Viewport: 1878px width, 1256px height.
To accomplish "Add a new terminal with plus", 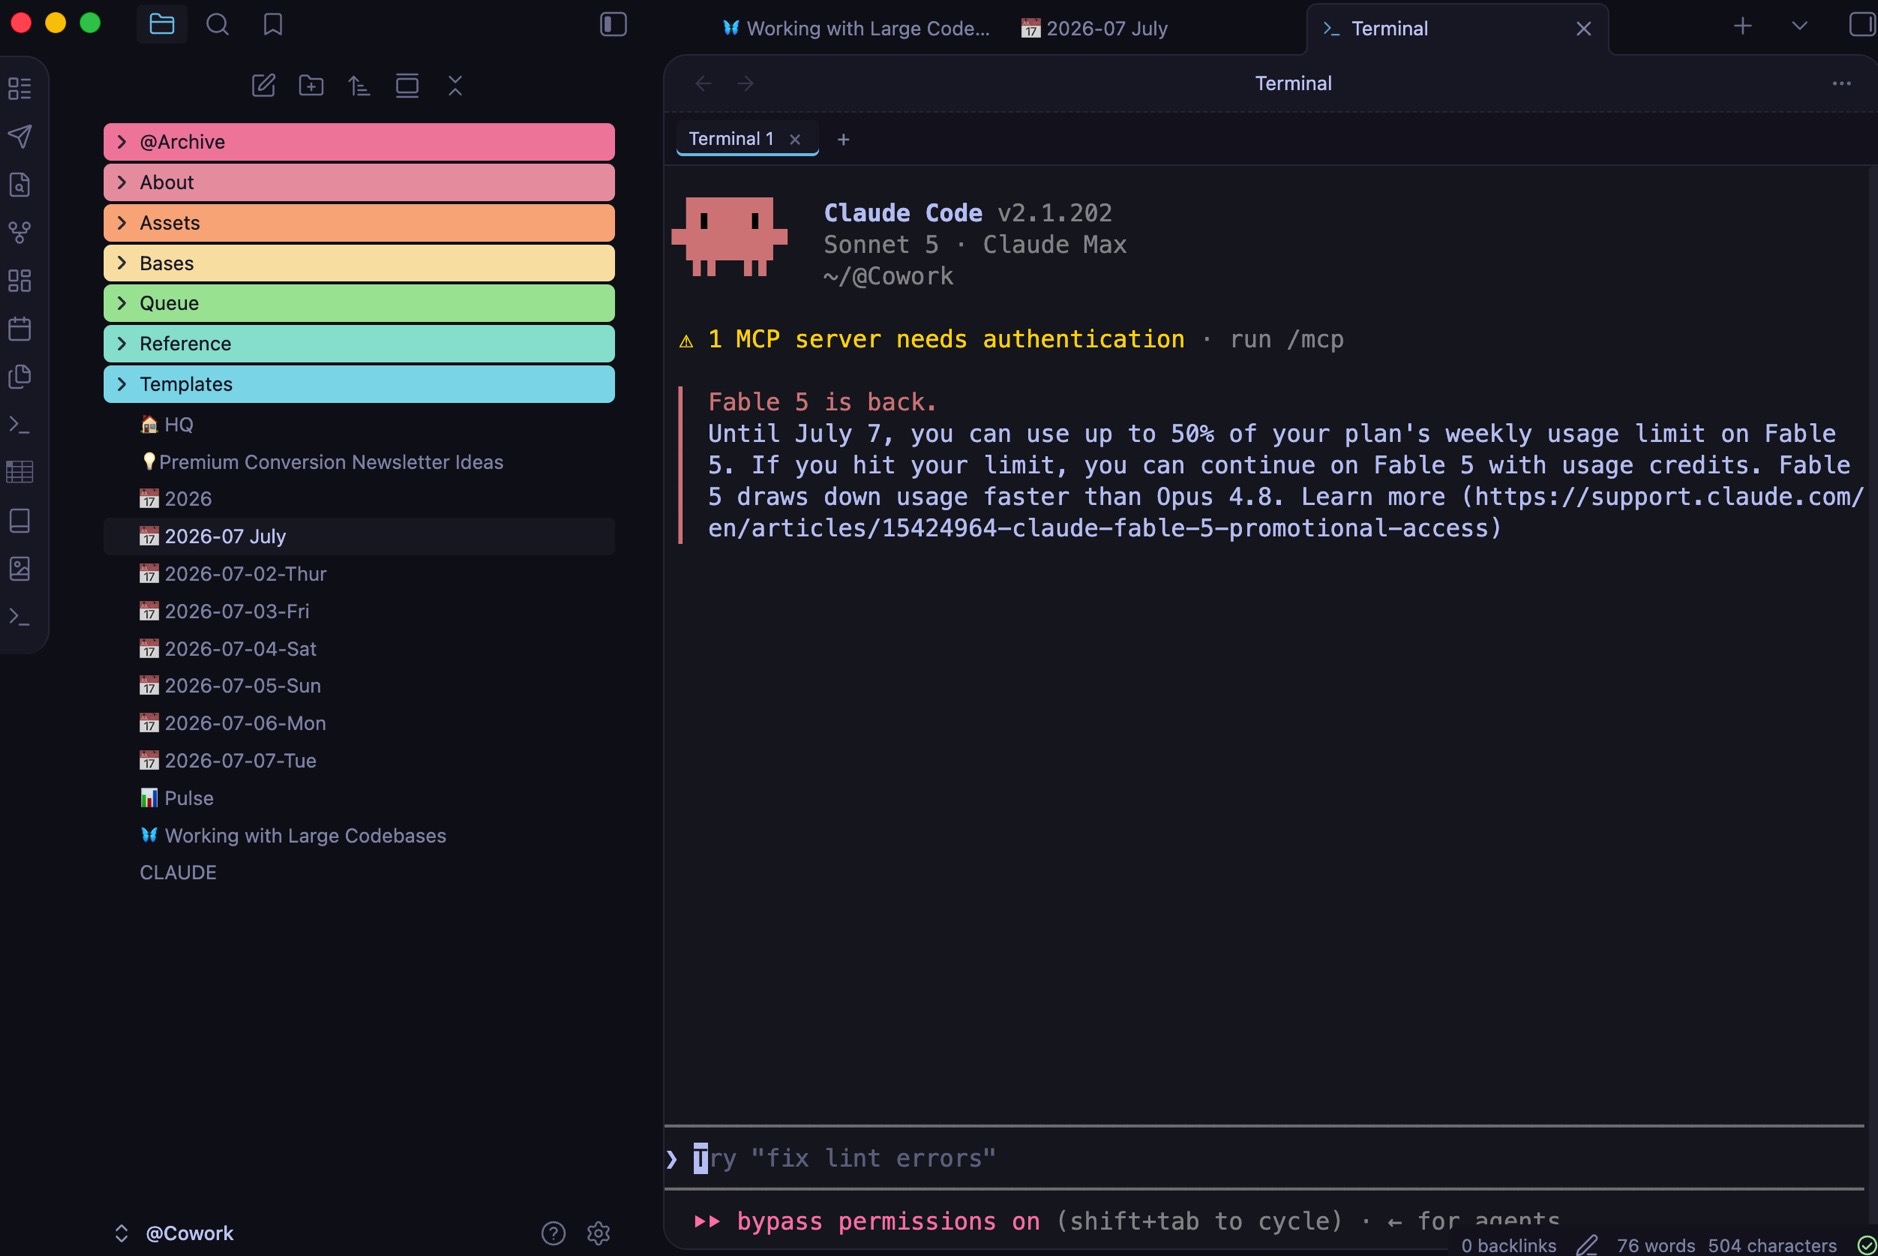I will coord(843,139).
